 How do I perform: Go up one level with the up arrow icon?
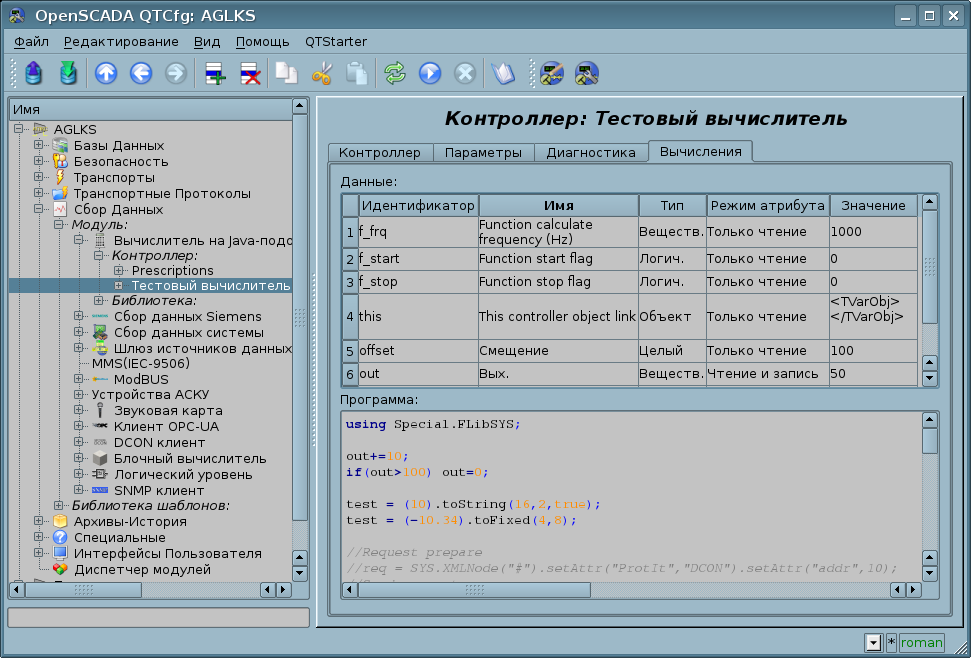point(105,73)
